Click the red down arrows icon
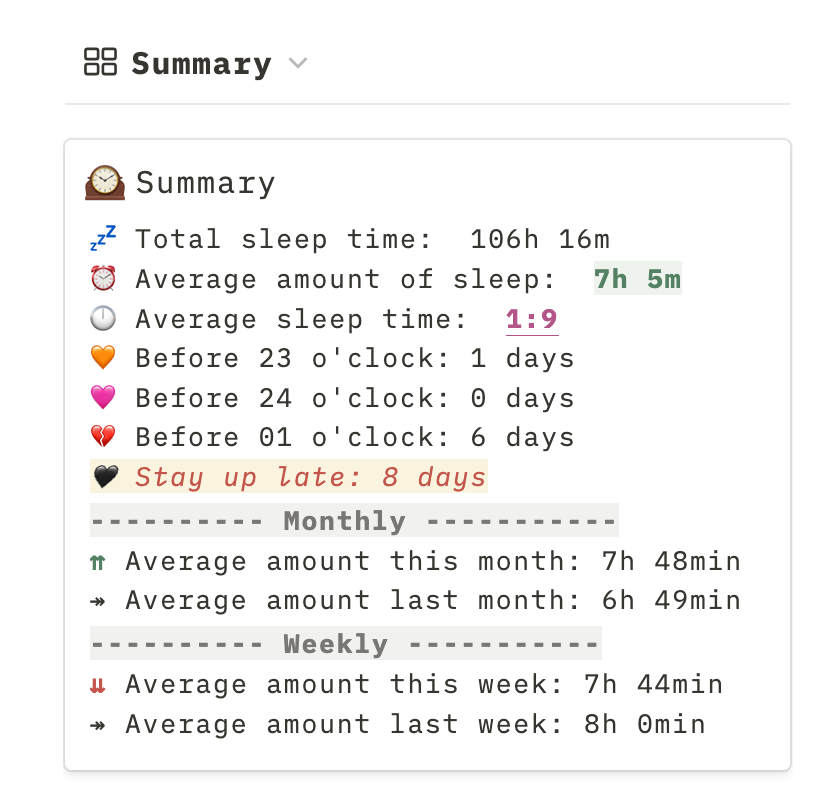This screenshot has width=828, height=800. [x=98, y=685]
